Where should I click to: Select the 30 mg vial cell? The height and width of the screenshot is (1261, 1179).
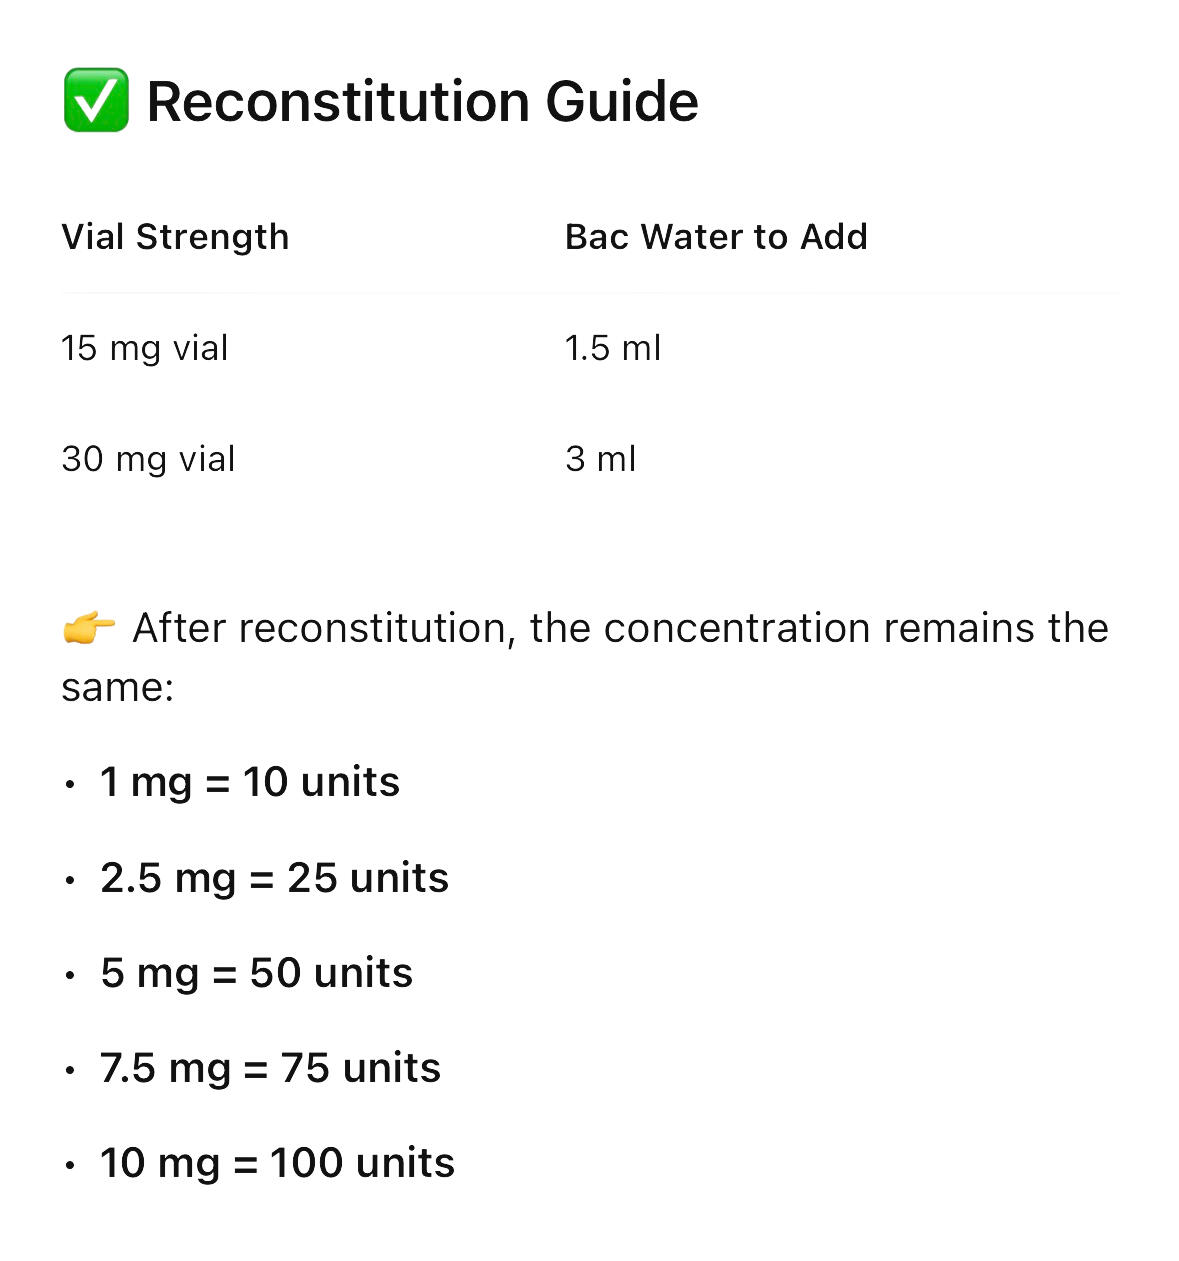148,459
